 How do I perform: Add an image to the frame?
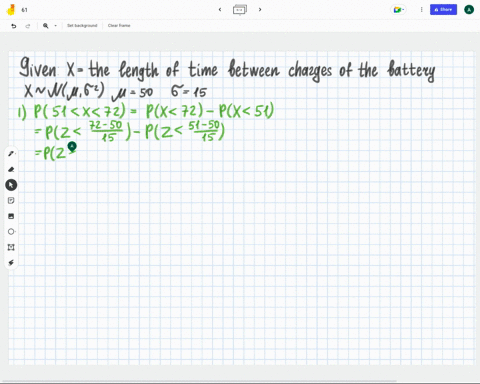click(x=11, y=216)
